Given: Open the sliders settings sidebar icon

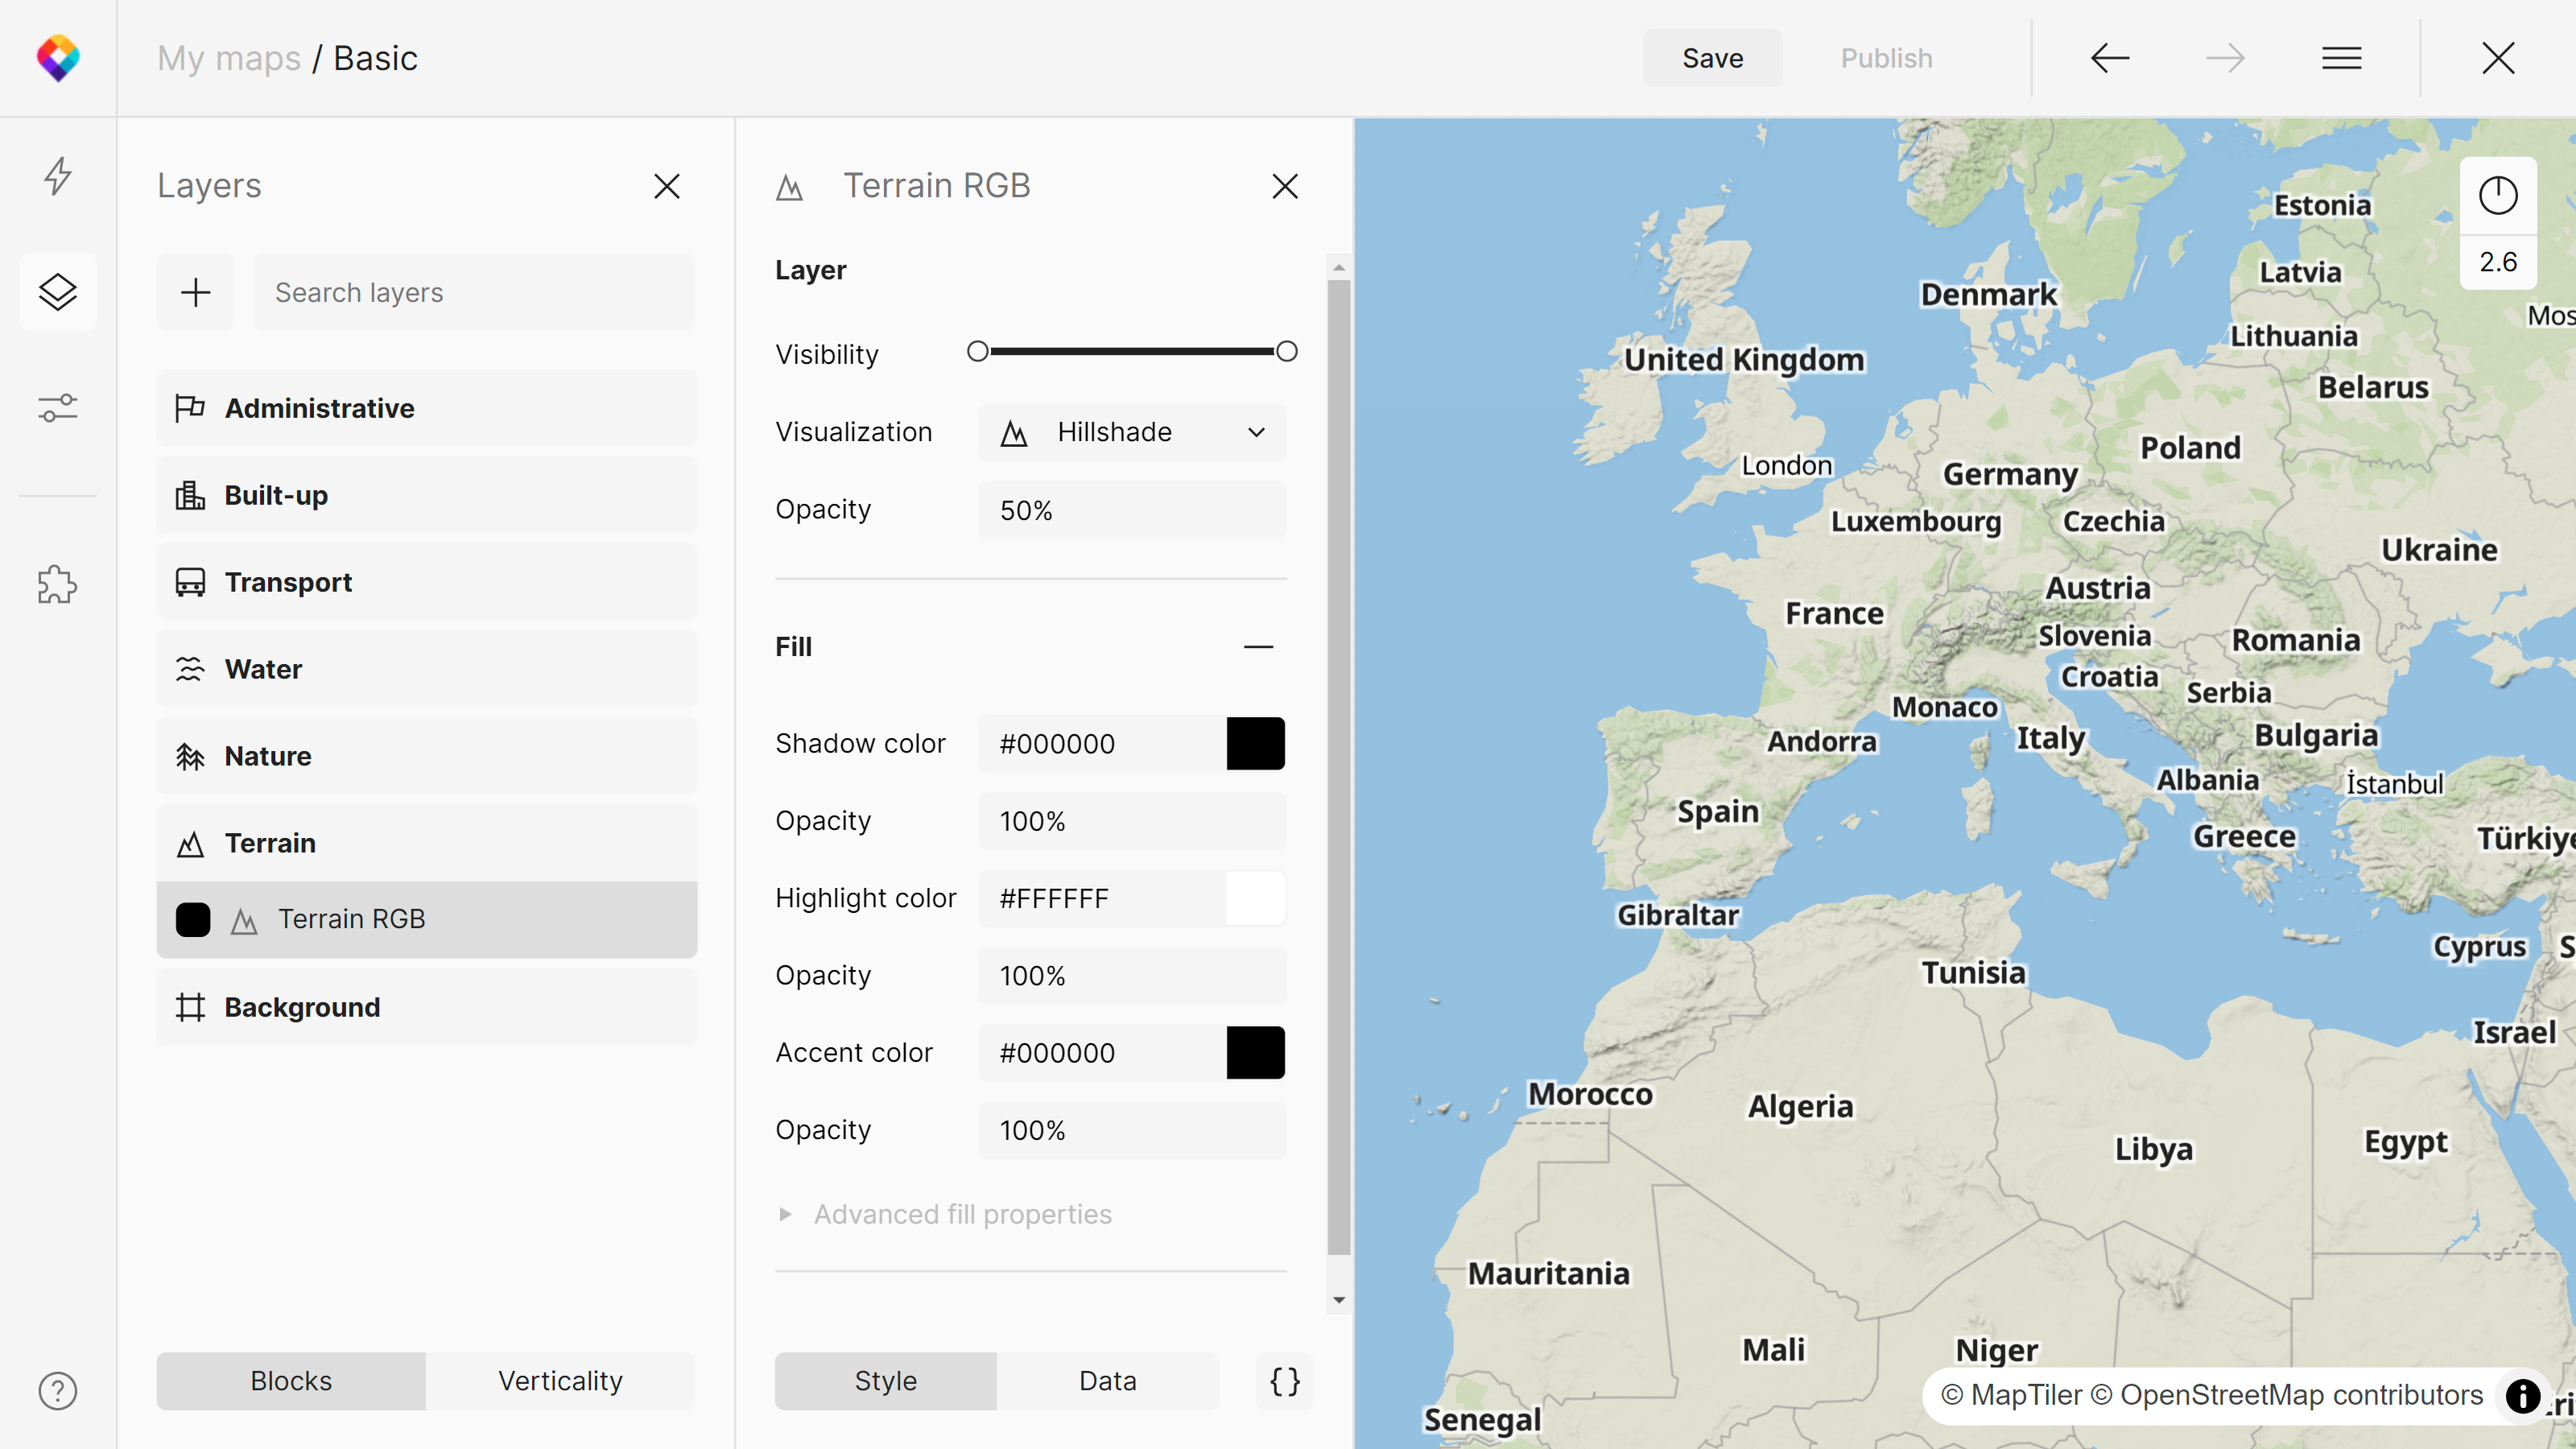Looking at the screenshot, I should [x=58, y=408].
